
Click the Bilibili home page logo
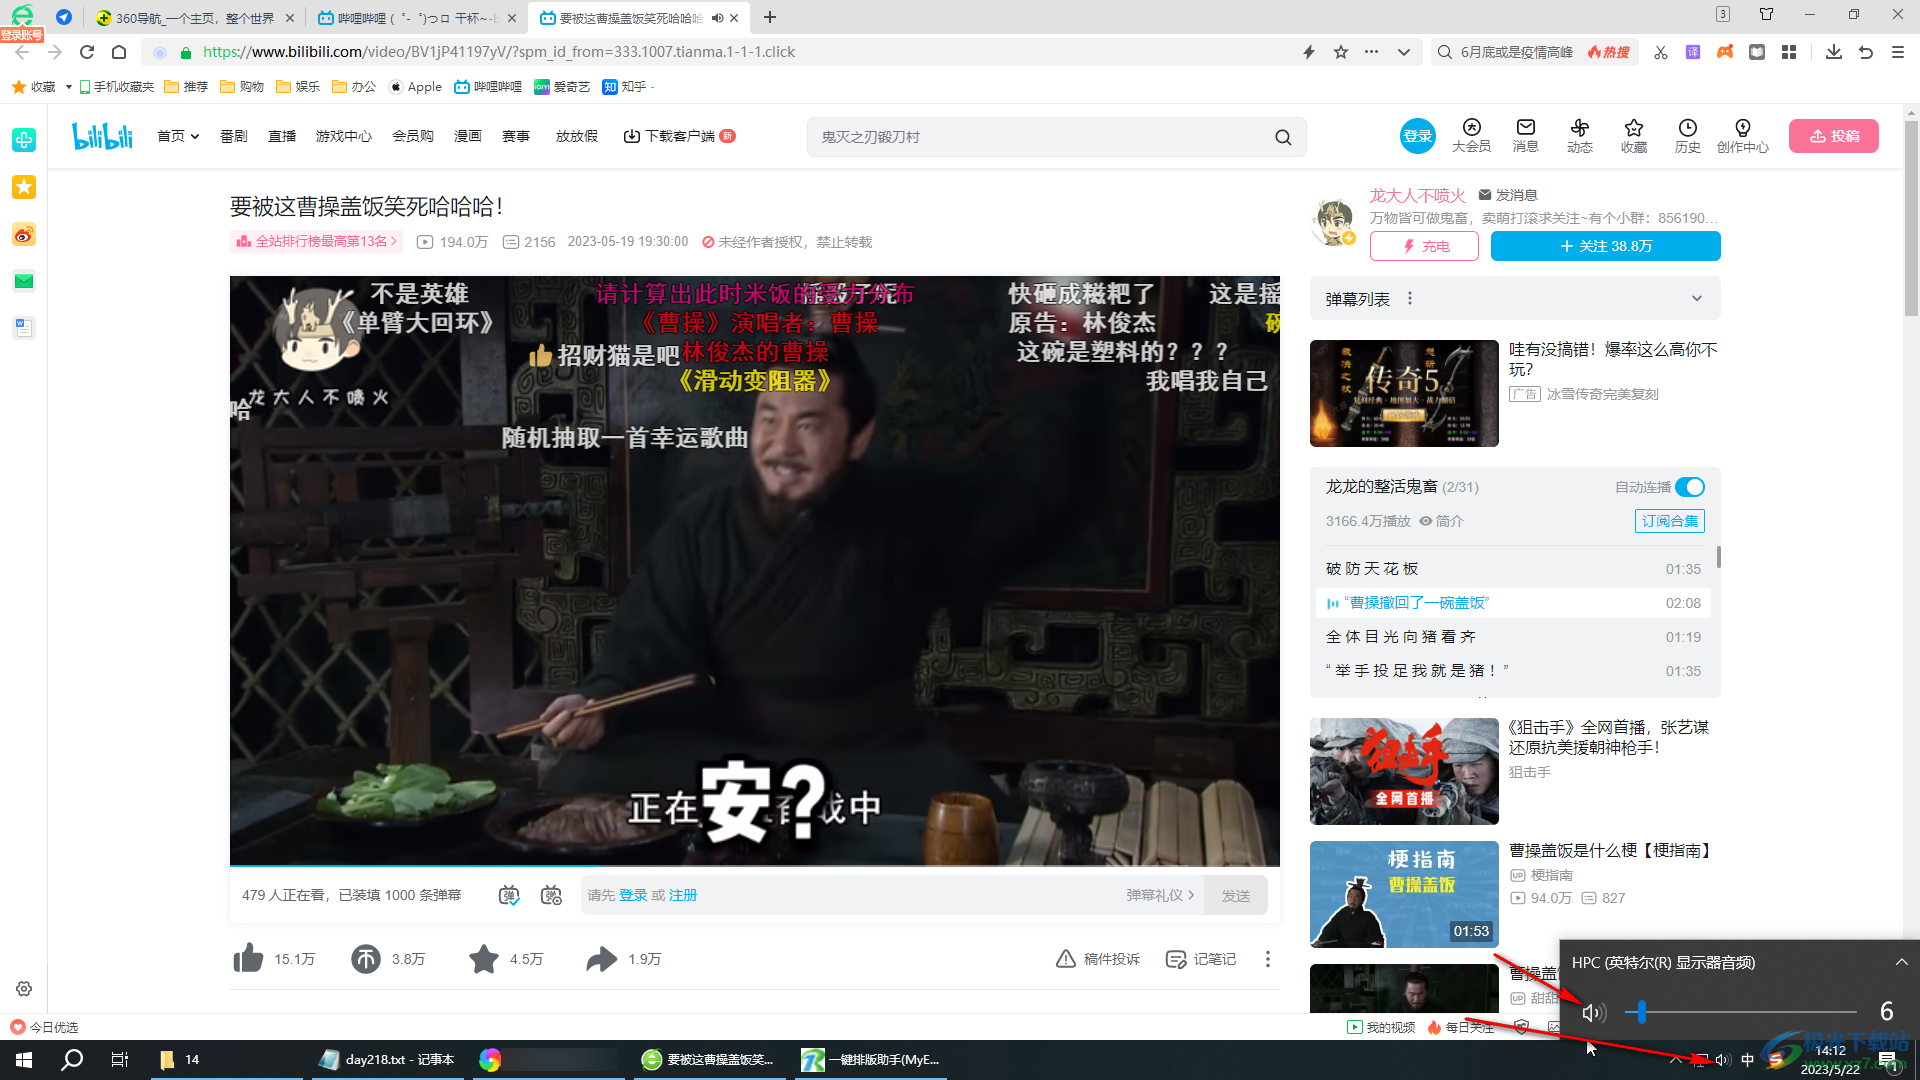click(103, 135)
